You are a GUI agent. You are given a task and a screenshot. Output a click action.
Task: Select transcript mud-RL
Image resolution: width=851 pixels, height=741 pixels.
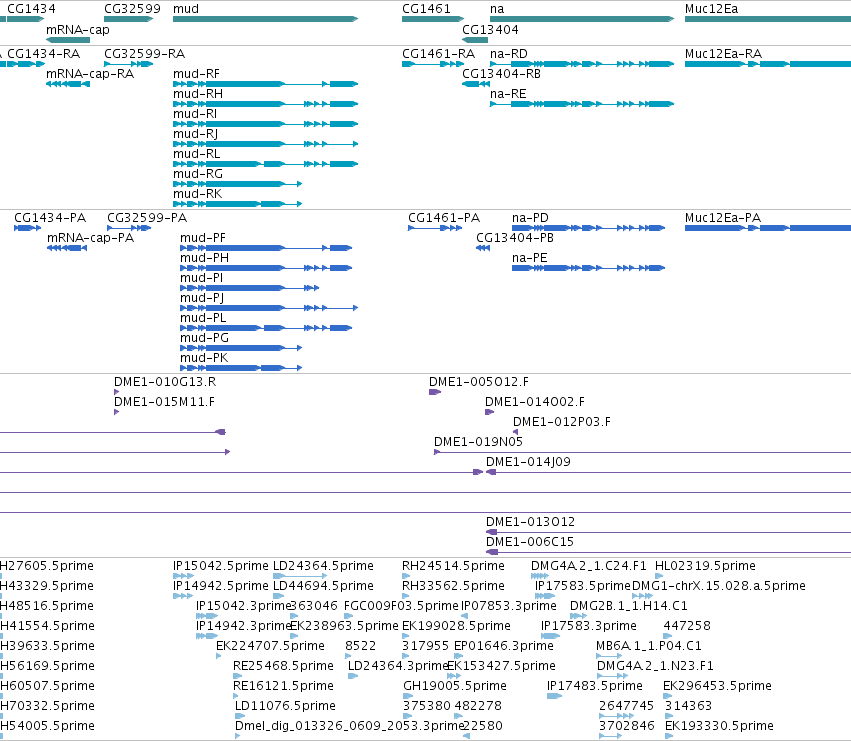(265, 164)
